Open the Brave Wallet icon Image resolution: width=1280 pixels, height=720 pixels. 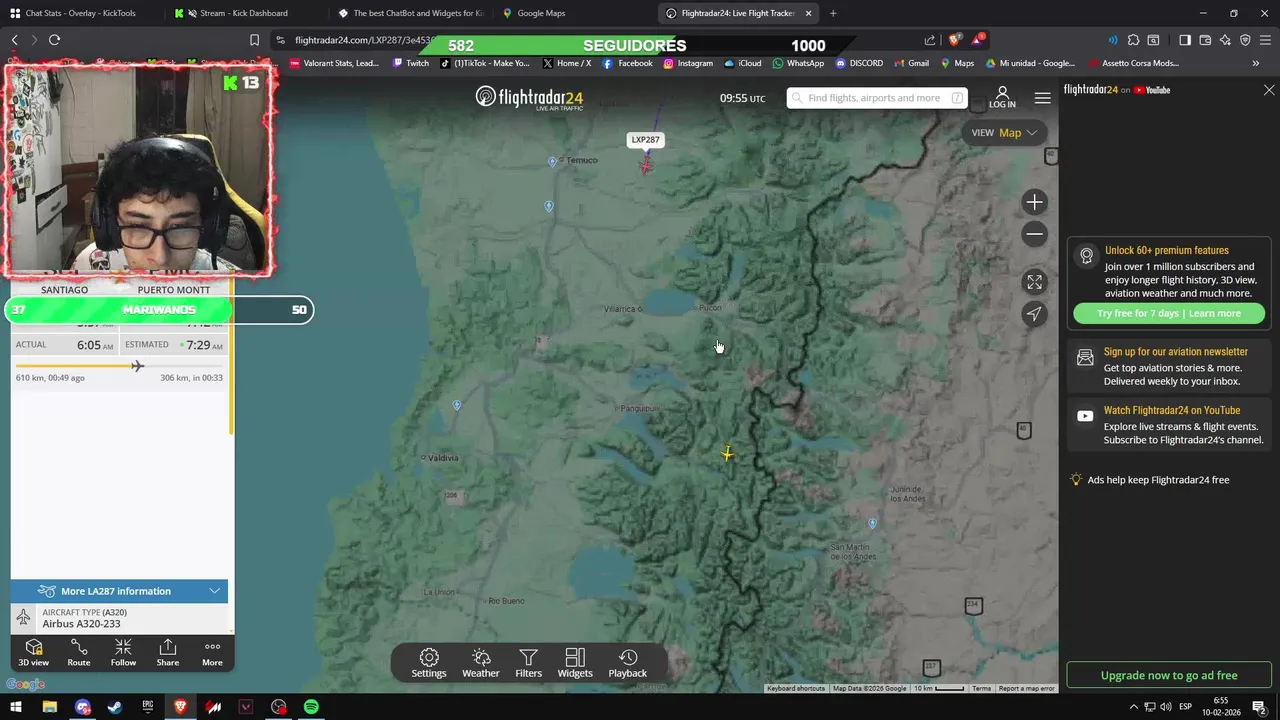(1205, 40)
